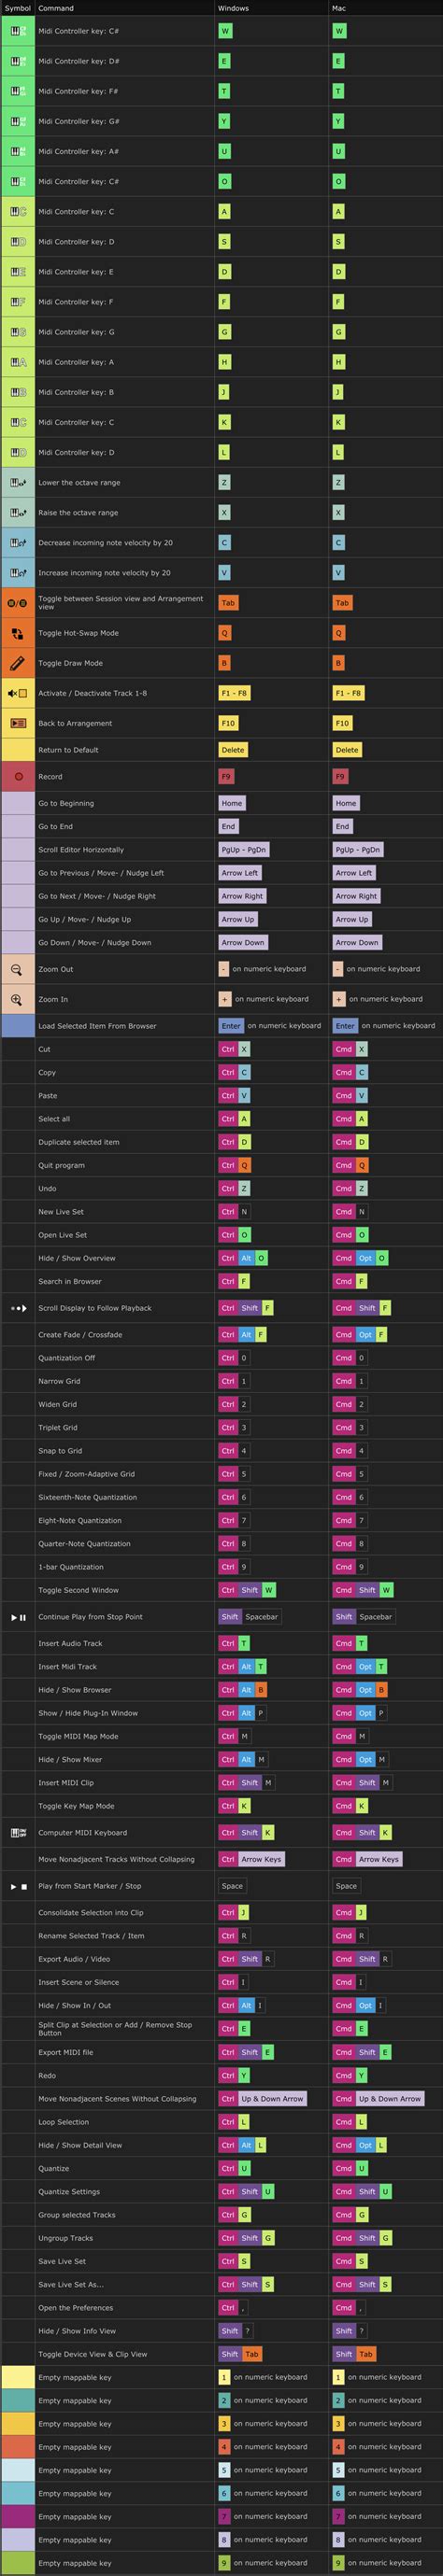This screenshot has width=443, height=2576.
Task: Click the Command column header
Action: pyautogui.click(x=56, y=8)
